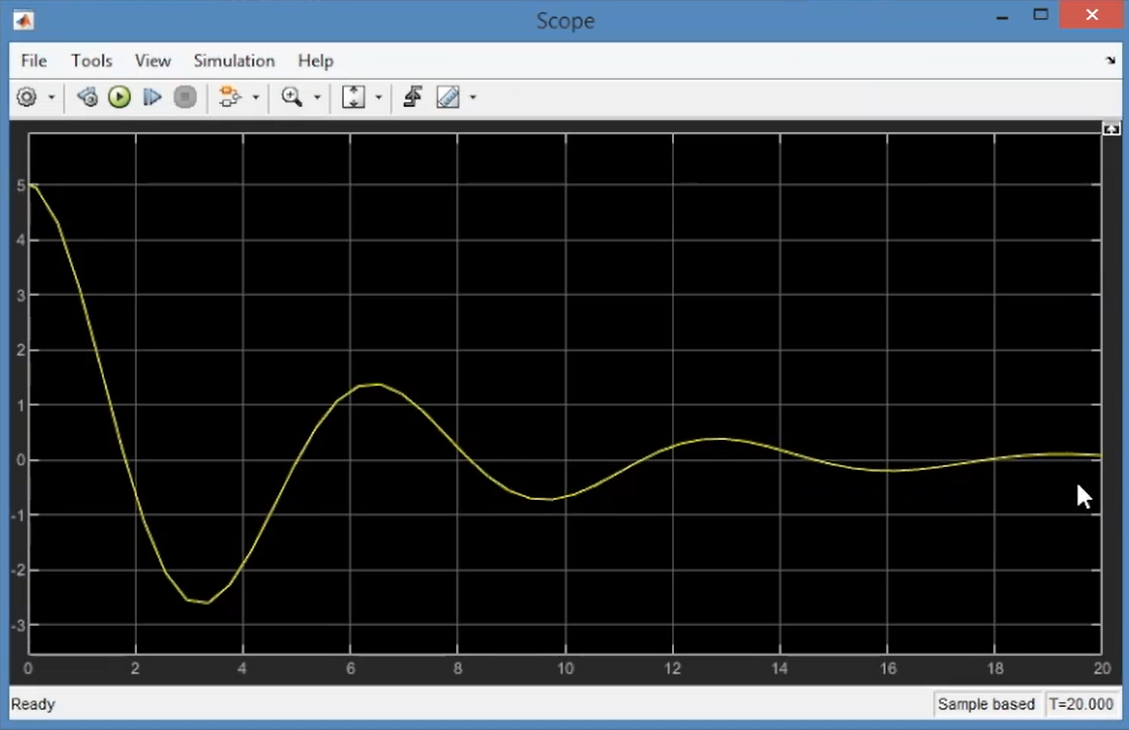Open the Configuration Properties gear icon
The width and height of the screenshot is (1129, 730).
pyautogui.click(x=27, y=96)
